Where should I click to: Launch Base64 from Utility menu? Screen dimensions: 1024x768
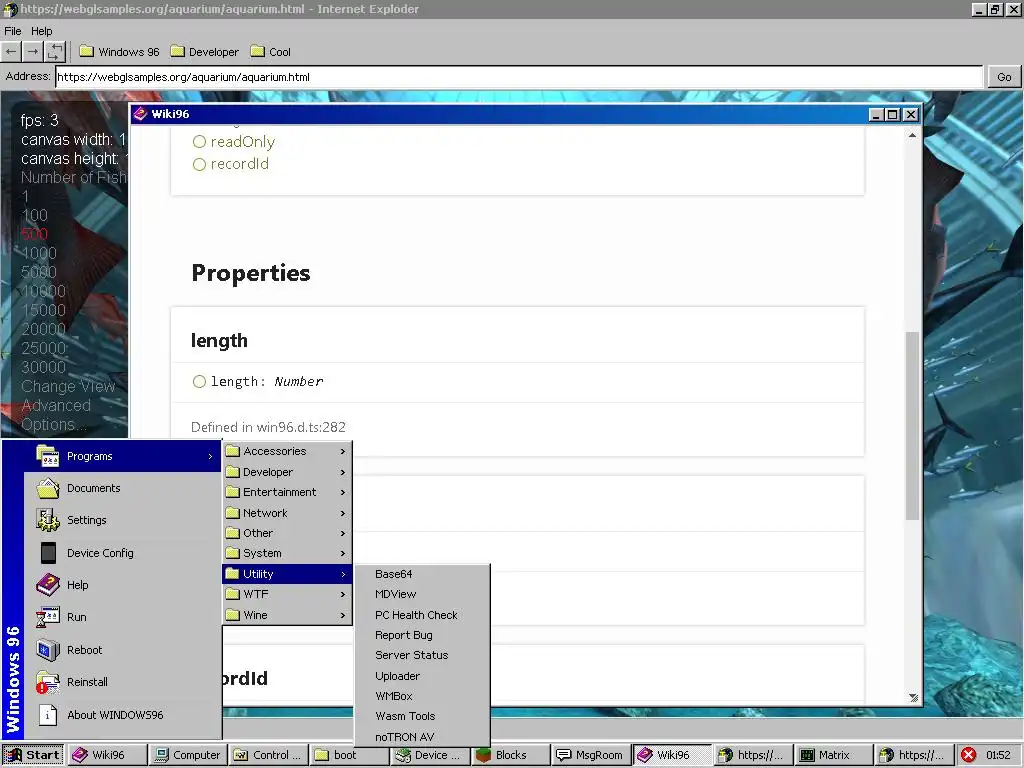pos(422,574)
